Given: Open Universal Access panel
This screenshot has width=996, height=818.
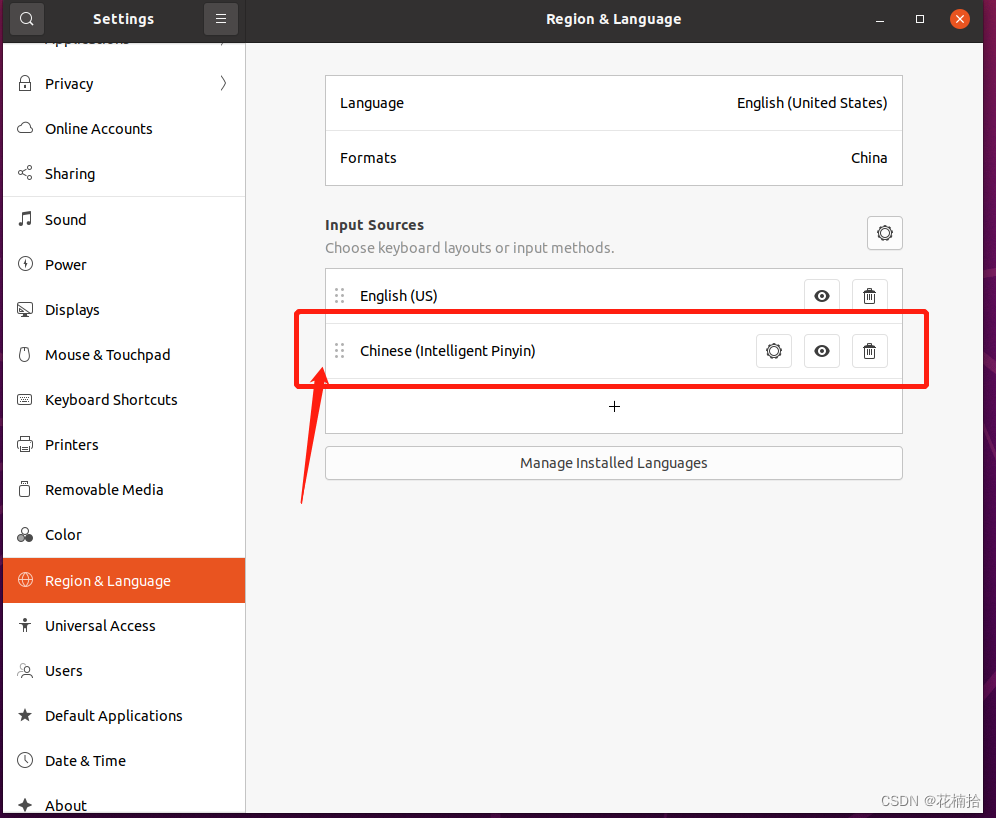Looking at the screenshot, I should (x=124, y=626).
